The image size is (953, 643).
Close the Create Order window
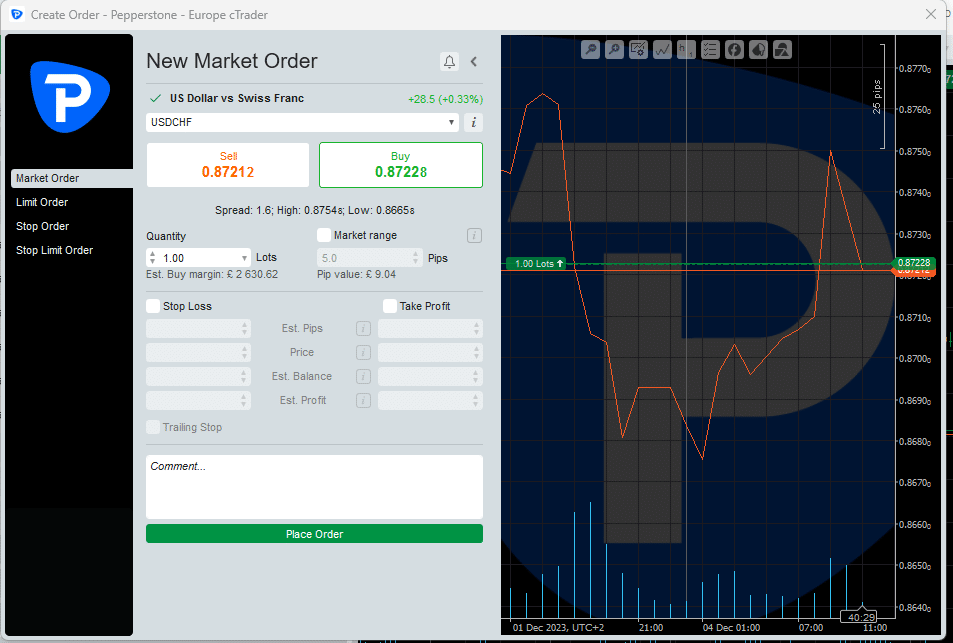click(931, 14)
